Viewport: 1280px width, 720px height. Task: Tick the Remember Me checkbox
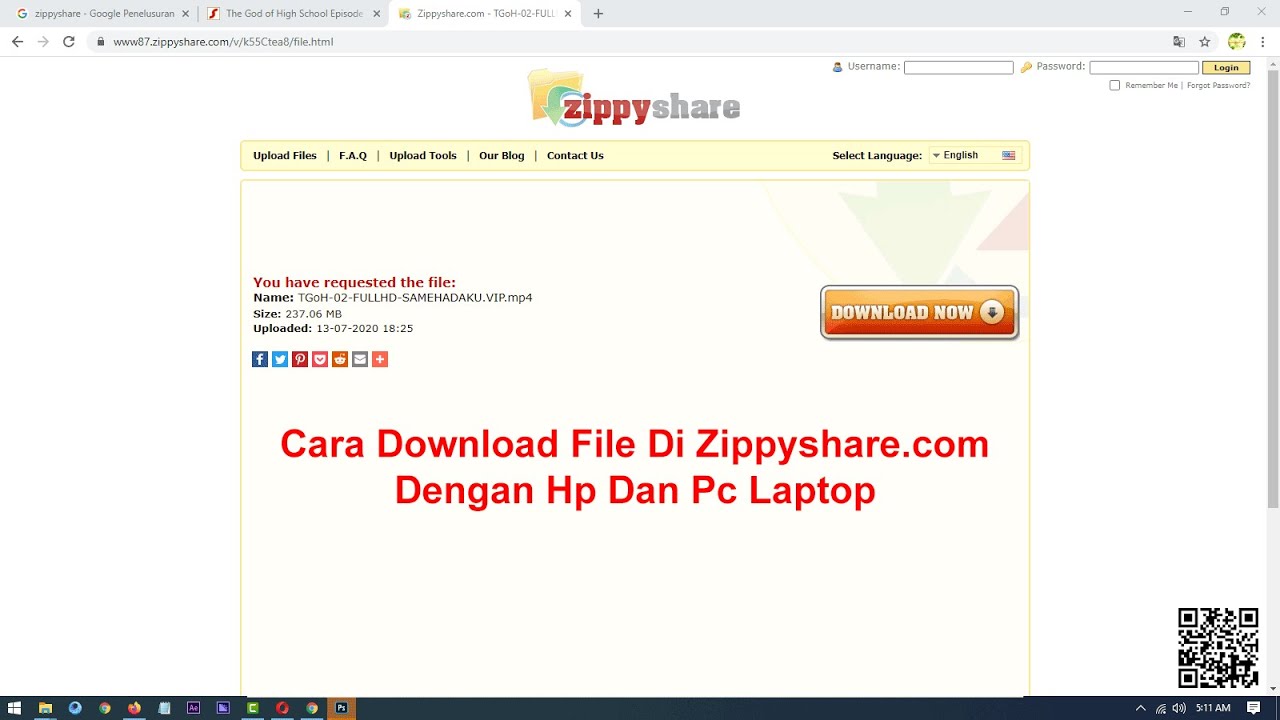coord(1115,86)
